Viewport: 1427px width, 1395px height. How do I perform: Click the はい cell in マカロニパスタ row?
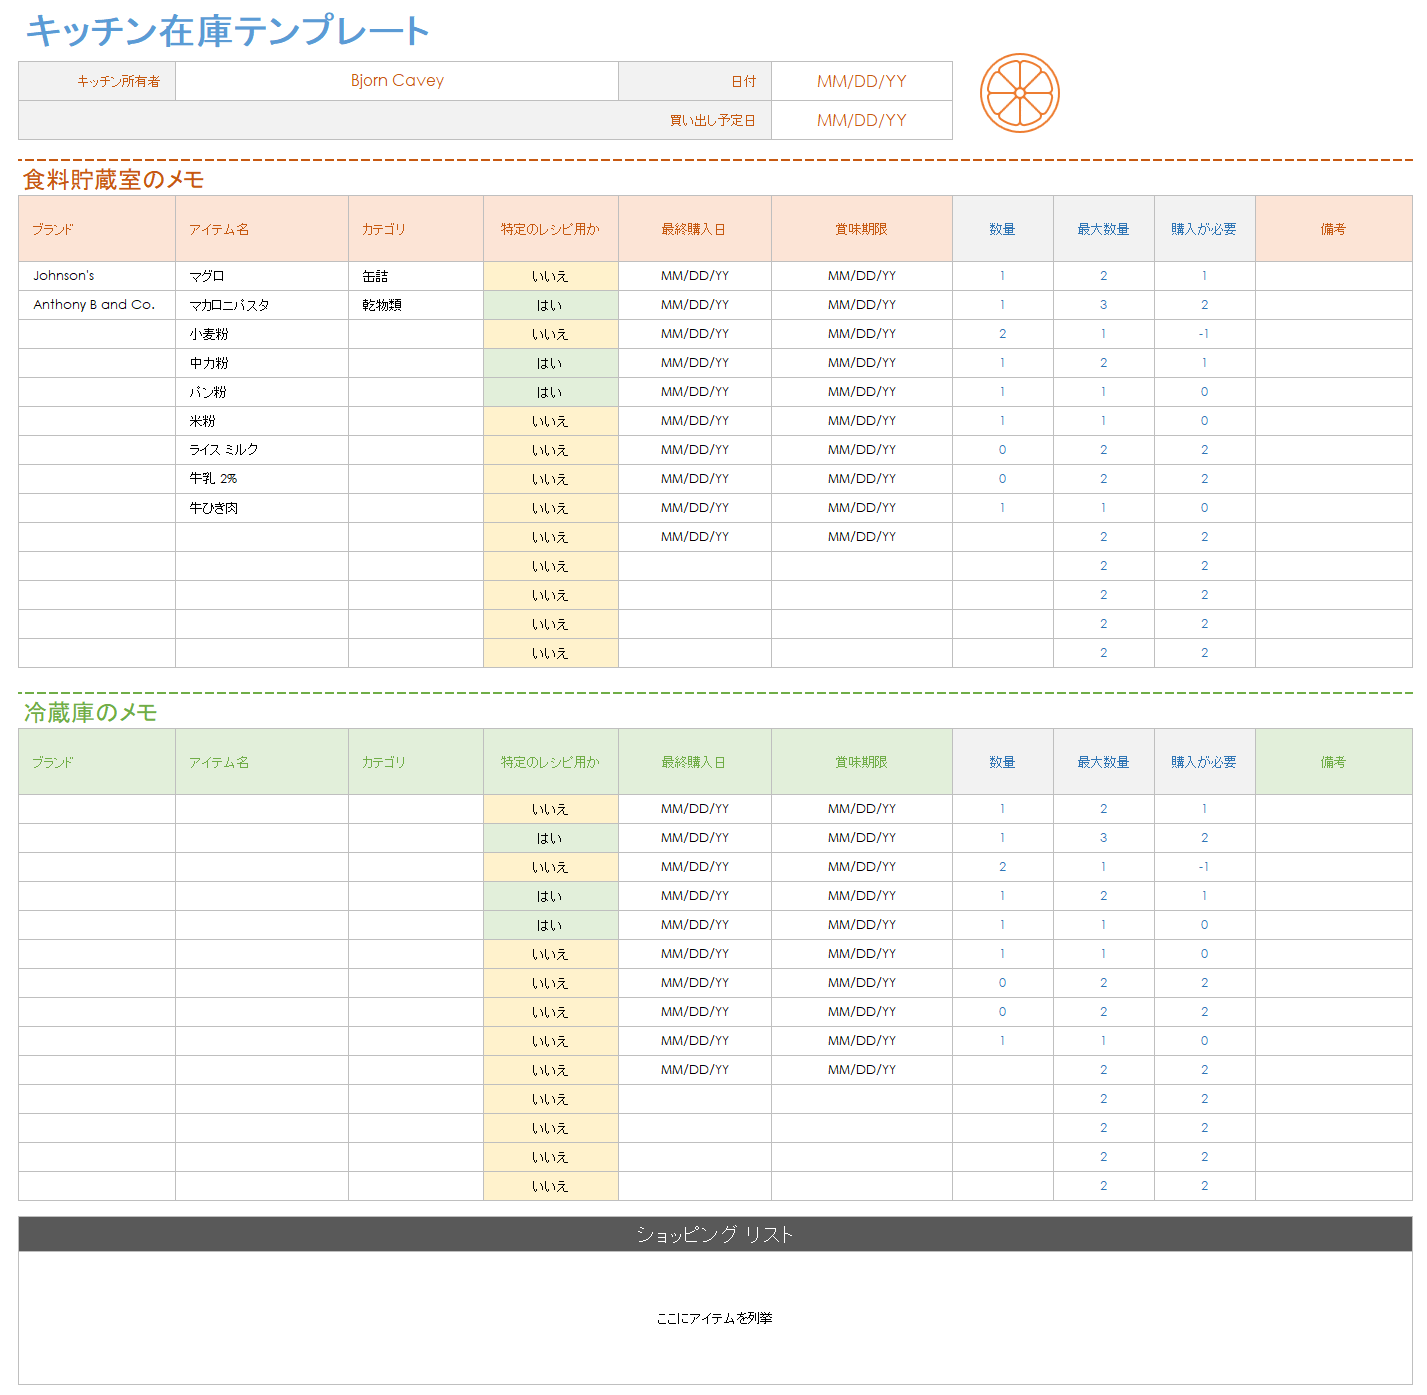point(551,305)
